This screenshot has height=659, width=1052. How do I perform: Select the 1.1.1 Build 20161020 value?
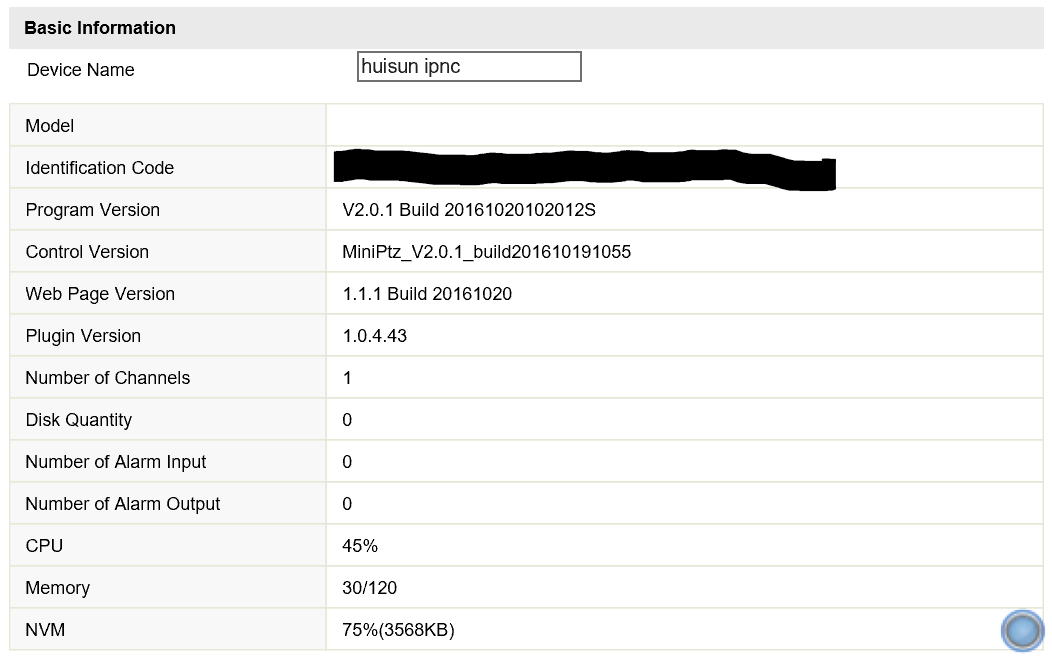[427, 294]
